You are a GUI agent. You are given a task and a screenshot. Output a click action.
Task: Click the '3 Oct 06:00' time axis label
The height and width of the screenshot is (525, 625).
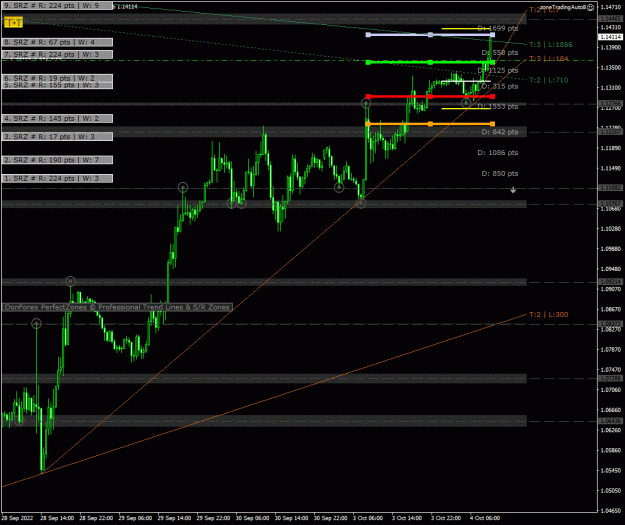coord(368,518)
